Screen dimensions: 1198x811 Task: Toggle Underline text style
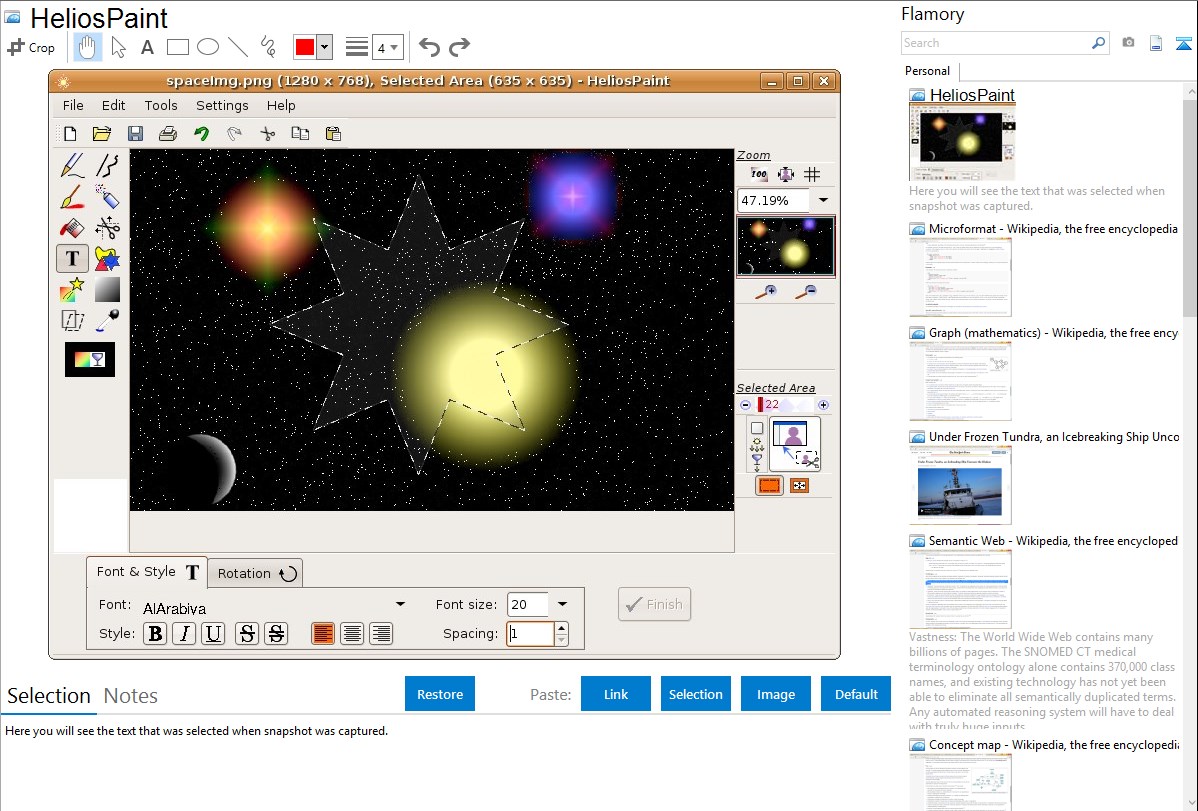pyautogui.click(x=213, y=634)
